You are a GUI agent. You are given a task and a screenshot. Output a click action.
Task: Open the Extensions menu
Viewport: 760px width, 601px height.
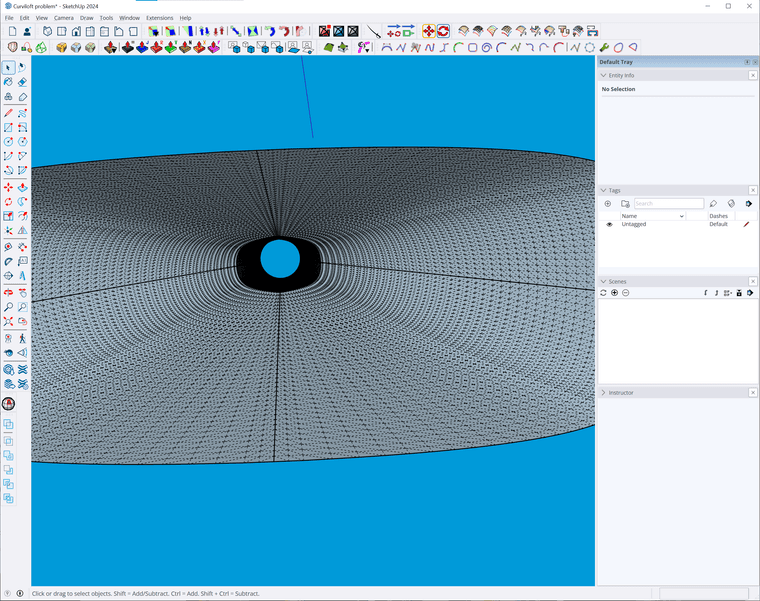159,18
